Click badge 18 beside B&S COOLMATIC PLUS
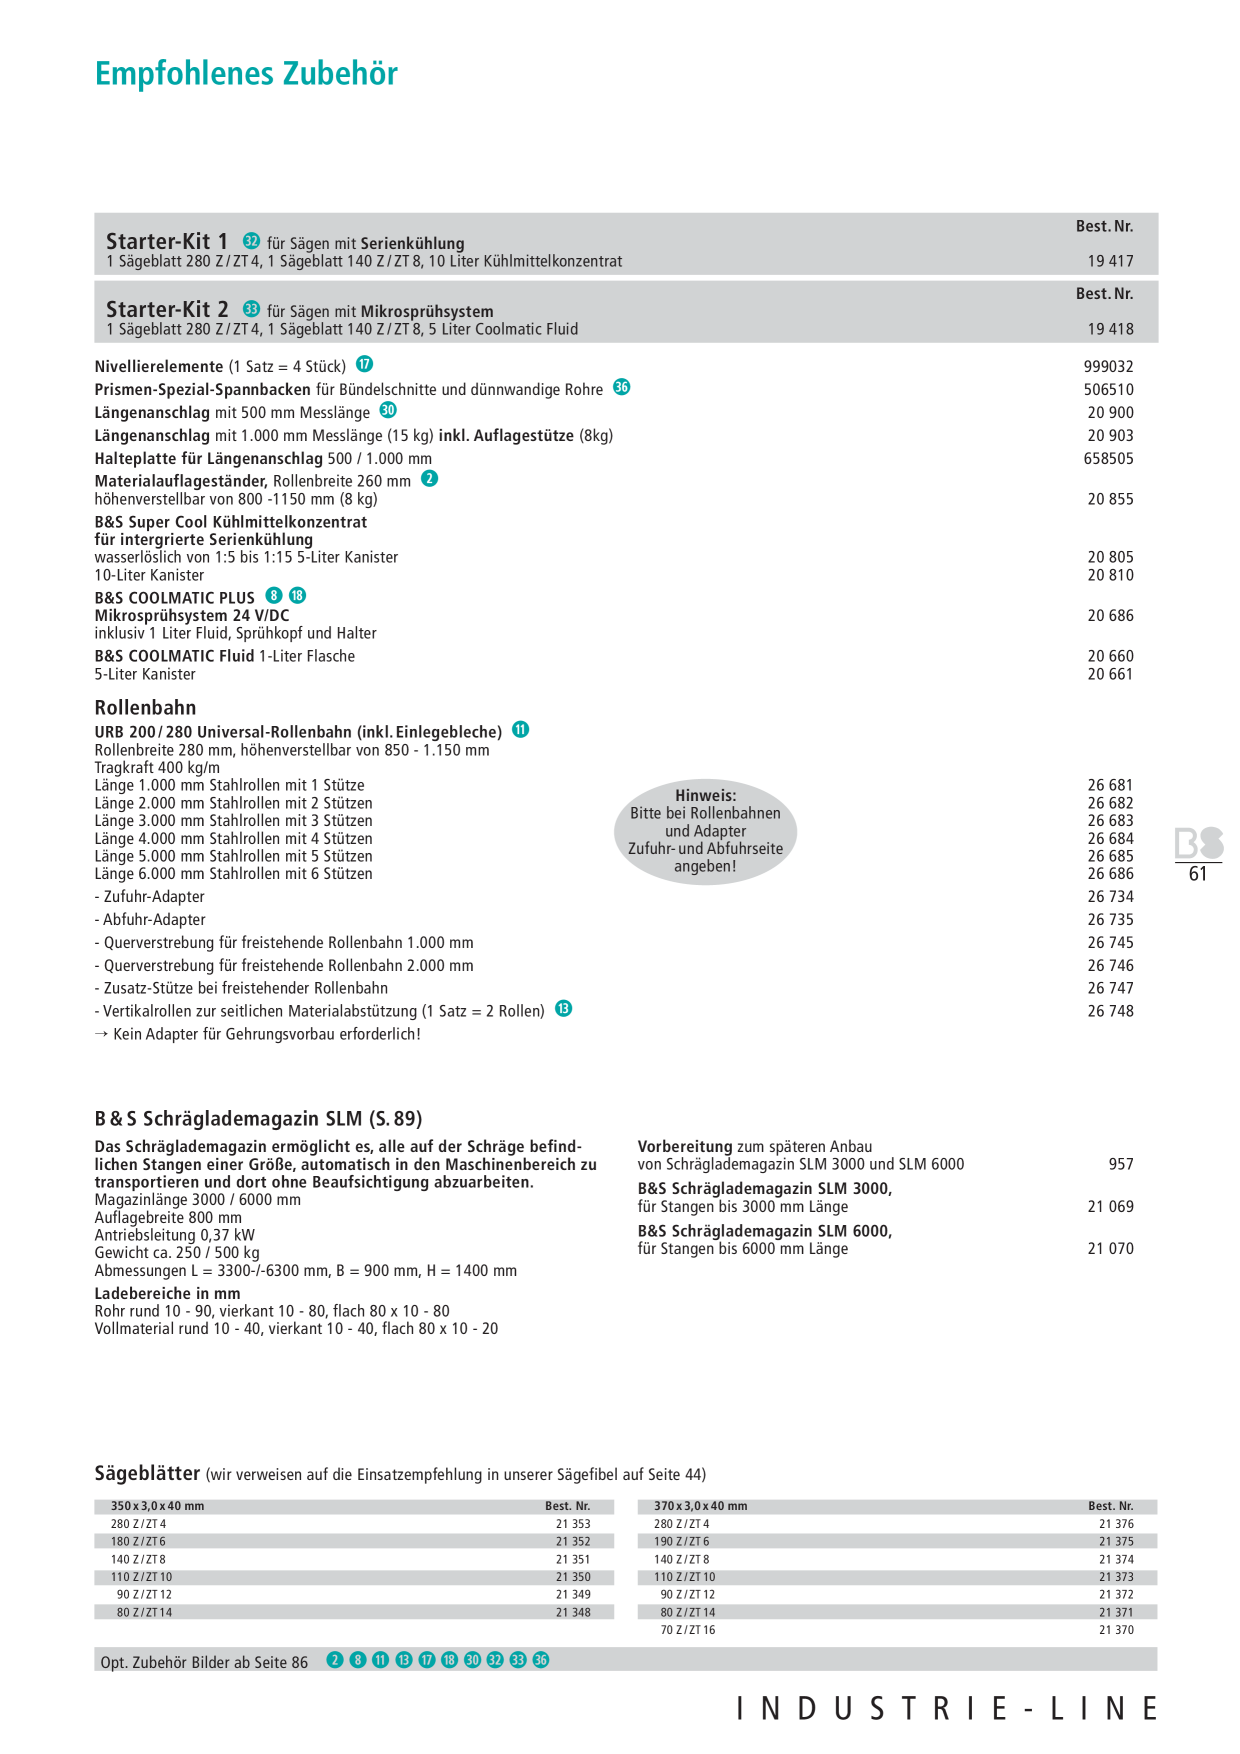The width and height of the screenshot is (1240, 1754). click(x=297, y=596)
